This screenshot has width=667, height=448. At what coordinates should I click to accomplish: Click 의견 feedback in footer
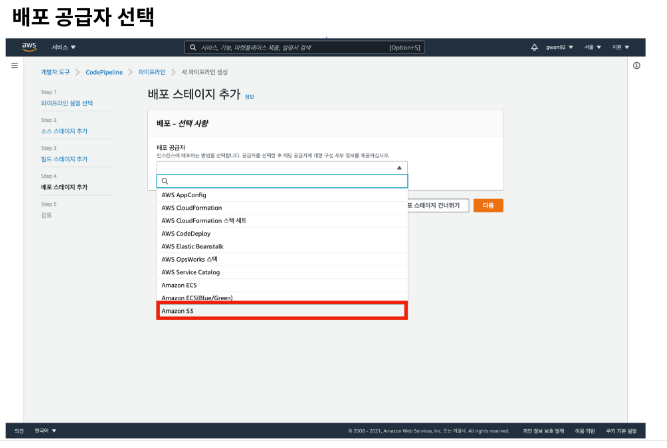[19, 431]
